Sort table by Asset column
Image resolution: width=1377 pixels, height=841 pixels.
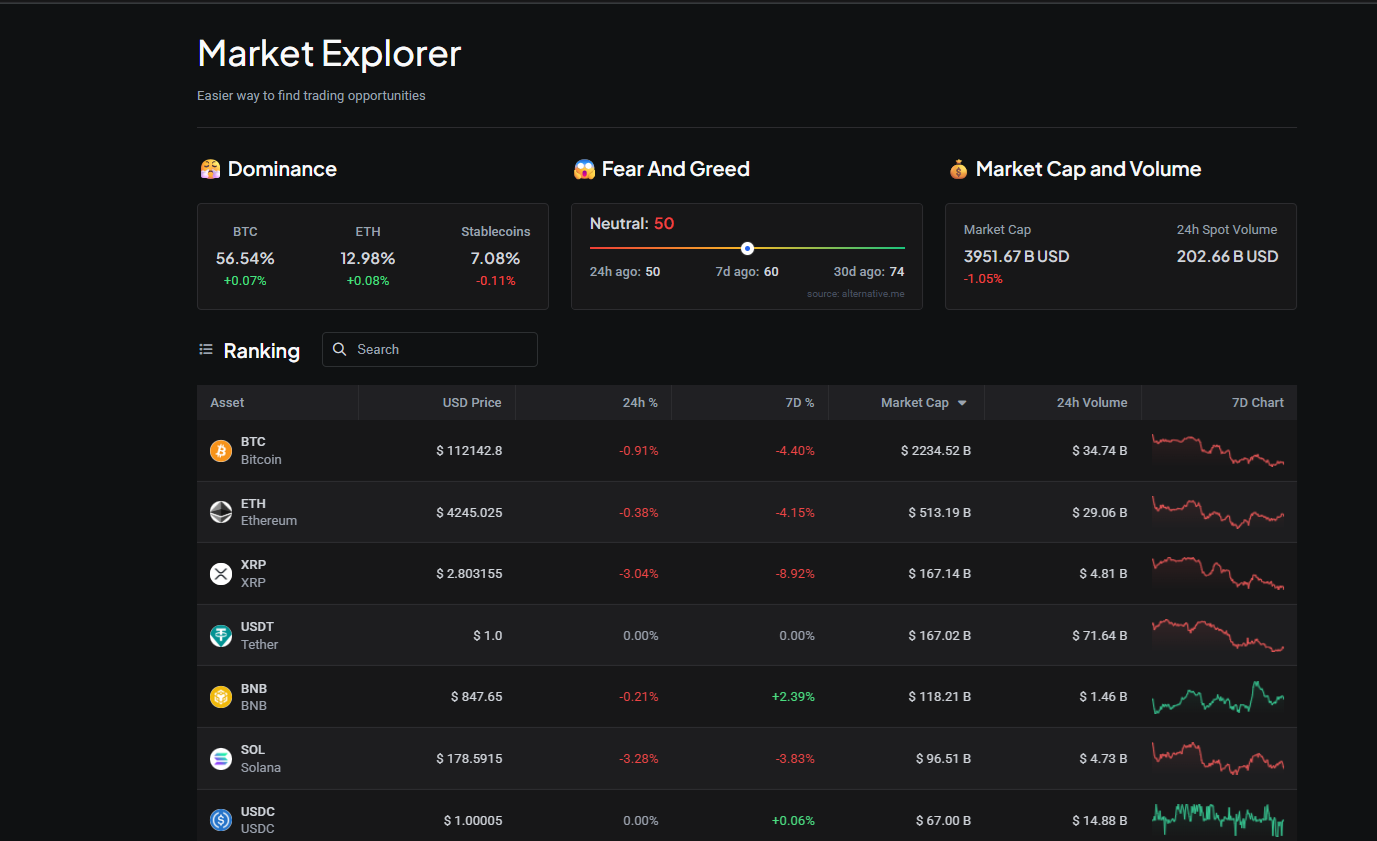[x=278, y=402]
